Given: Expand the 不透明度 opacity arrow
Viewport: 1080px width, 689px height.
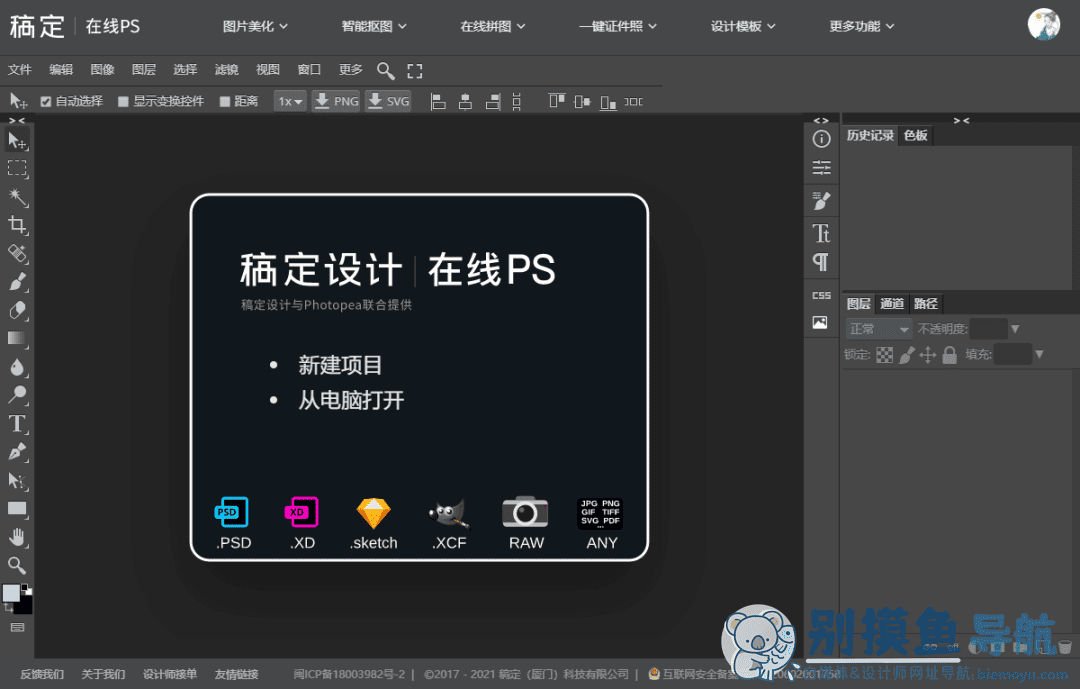Looking at the screenshot, I should (1015, 329).
